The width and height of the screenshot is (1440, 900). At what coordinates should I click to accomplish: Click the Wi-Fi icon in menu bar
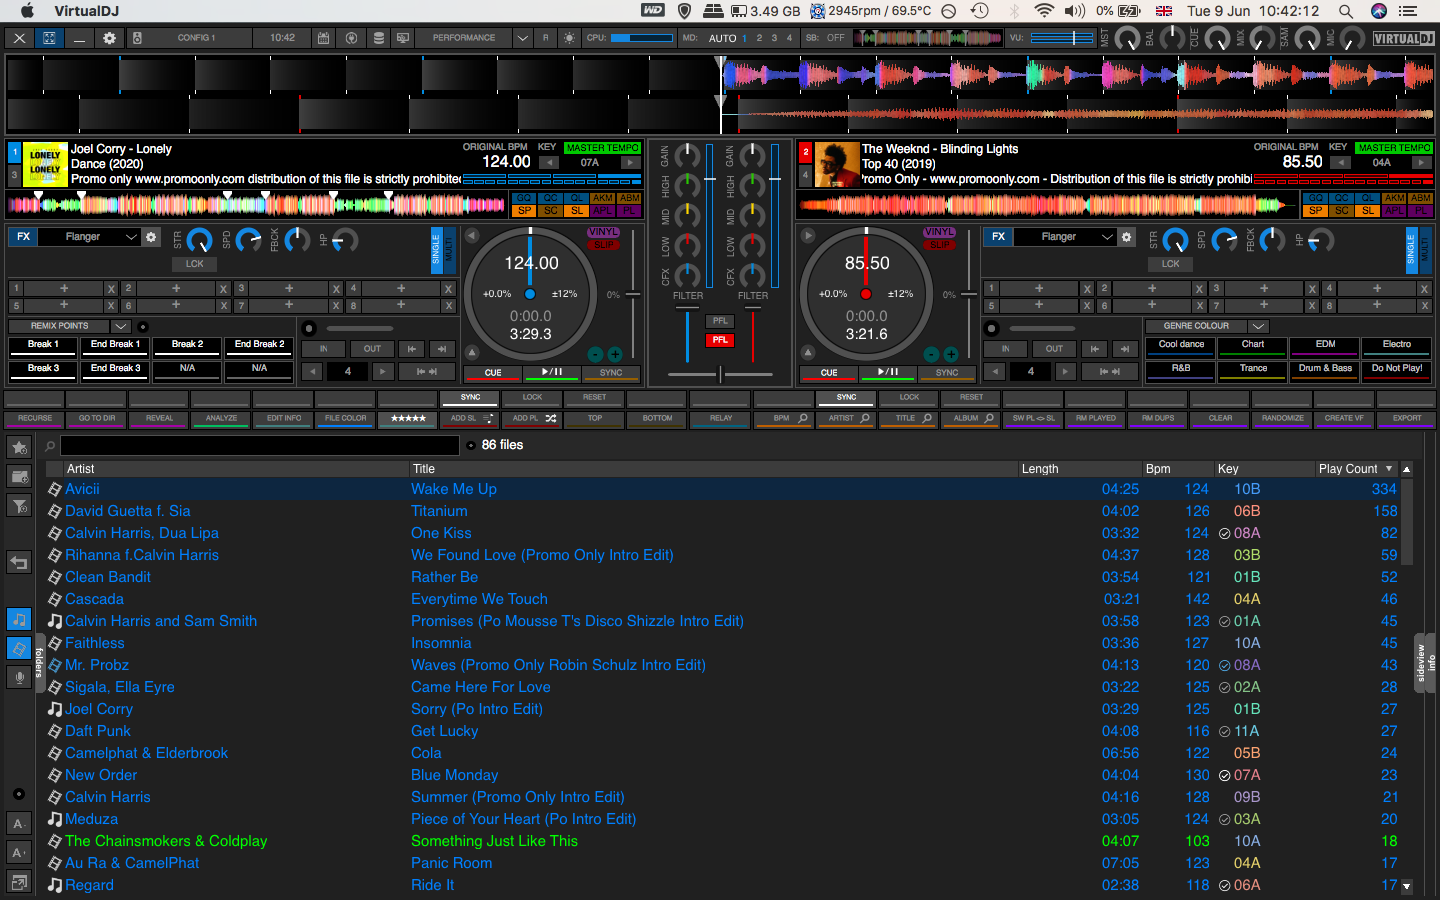(1044, 11)
